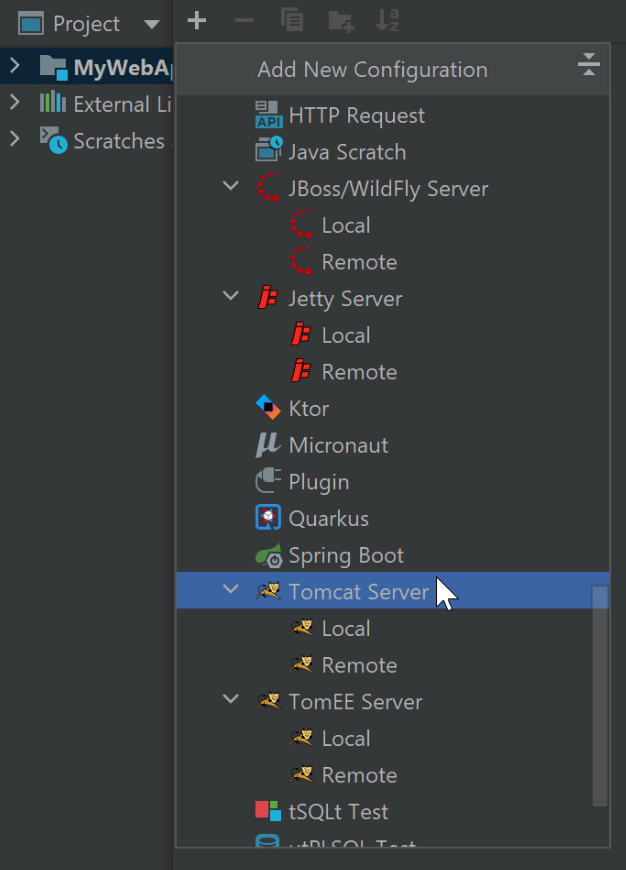The height and width of the screenshot is (870, 626).
Task: Click the Tomcat Server cat icon
Action: click(x=269, y=591)
